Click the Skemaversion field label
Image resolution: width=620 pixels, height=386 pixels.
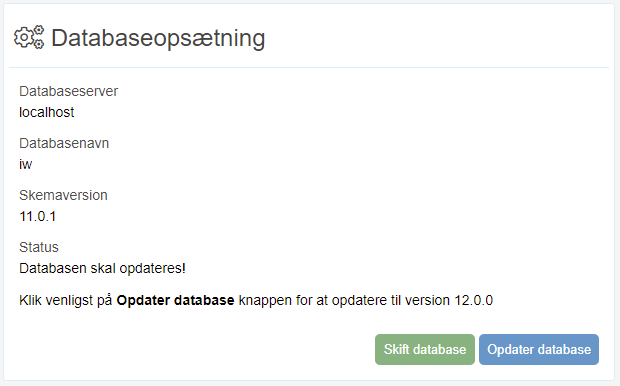(63, 195)
